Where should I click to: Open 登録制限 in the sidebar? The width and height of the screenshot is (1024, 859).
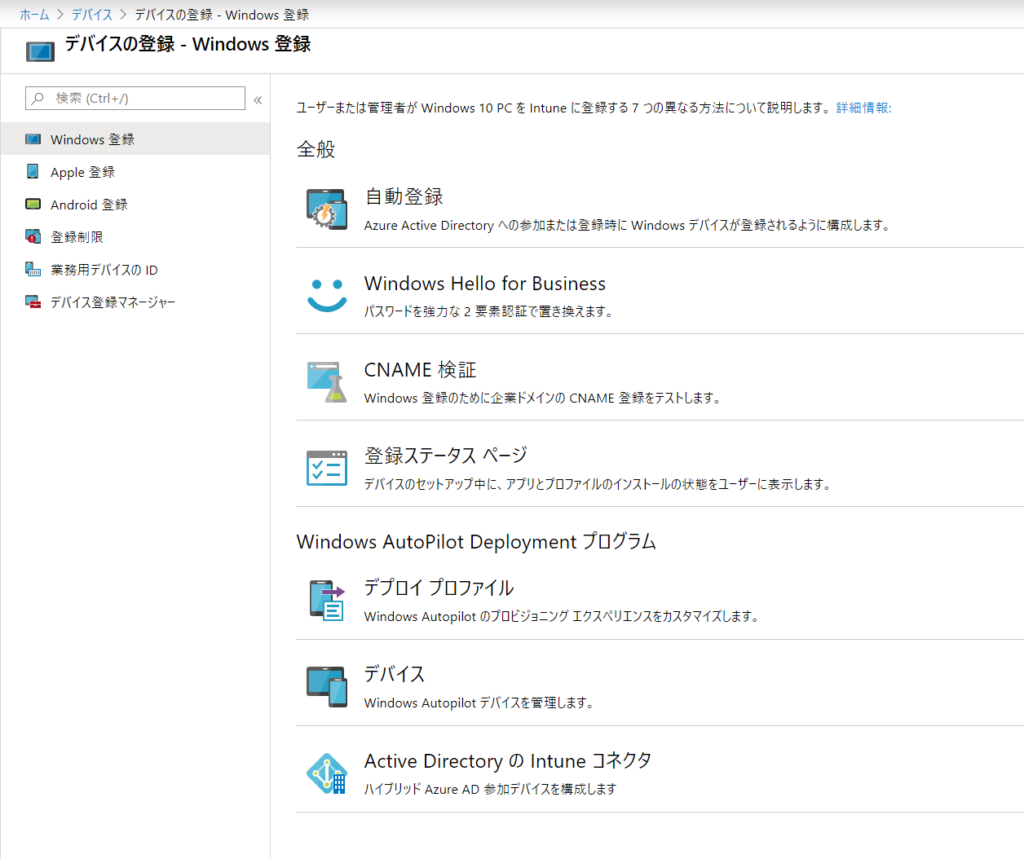135,236
